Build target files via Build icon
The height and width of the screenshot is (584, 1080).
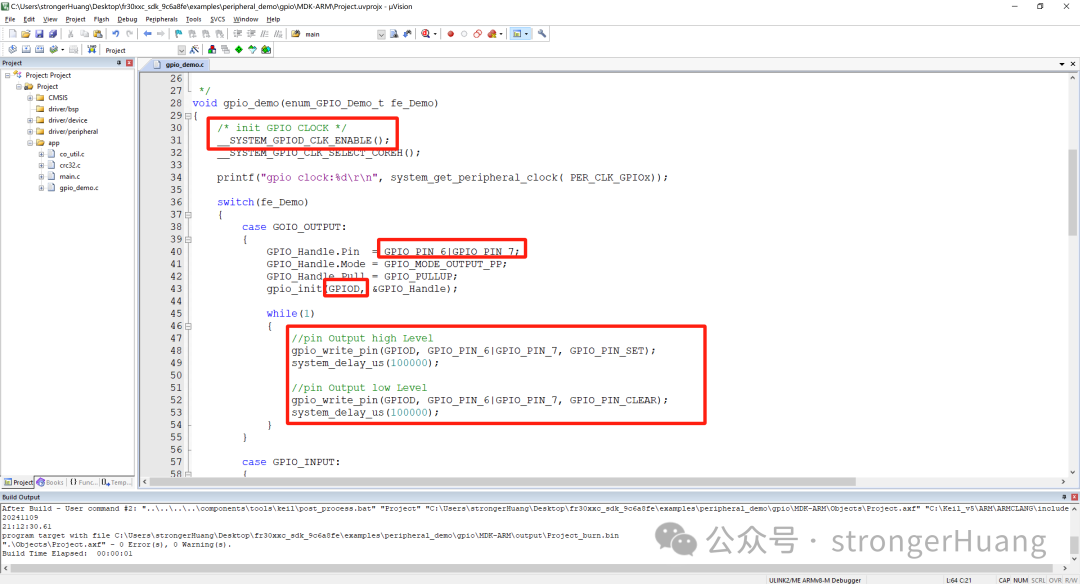pos(26,50)
